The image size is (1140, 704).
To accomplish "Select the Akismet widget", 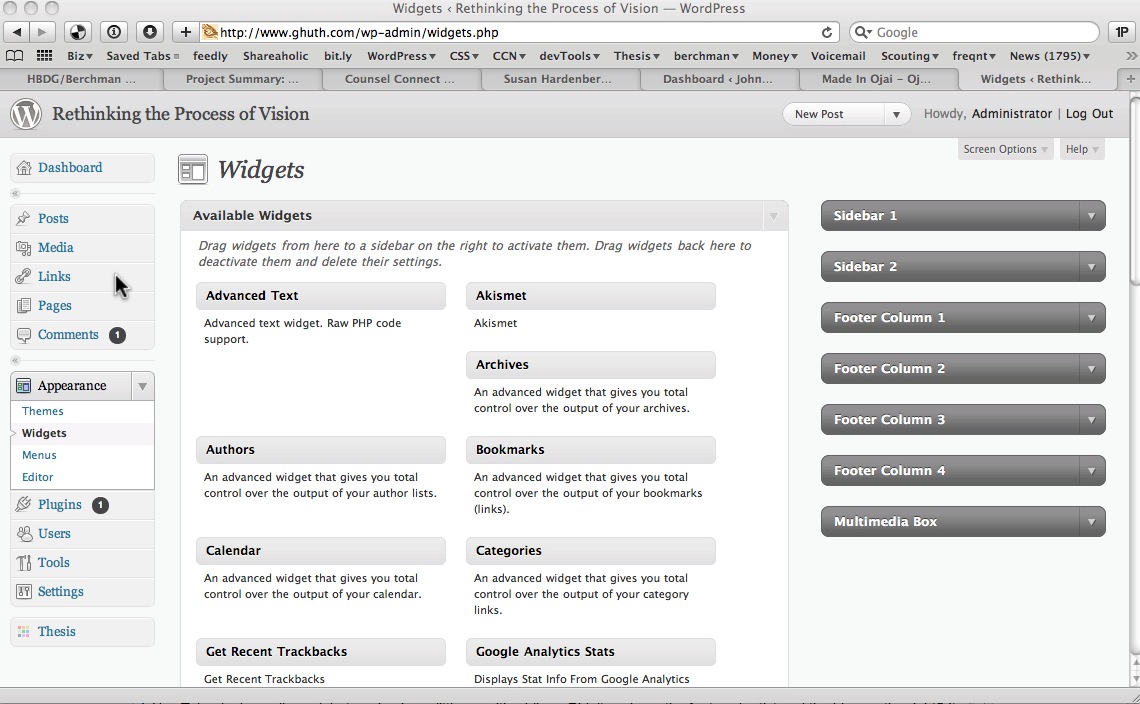I will tap(590, 296).
